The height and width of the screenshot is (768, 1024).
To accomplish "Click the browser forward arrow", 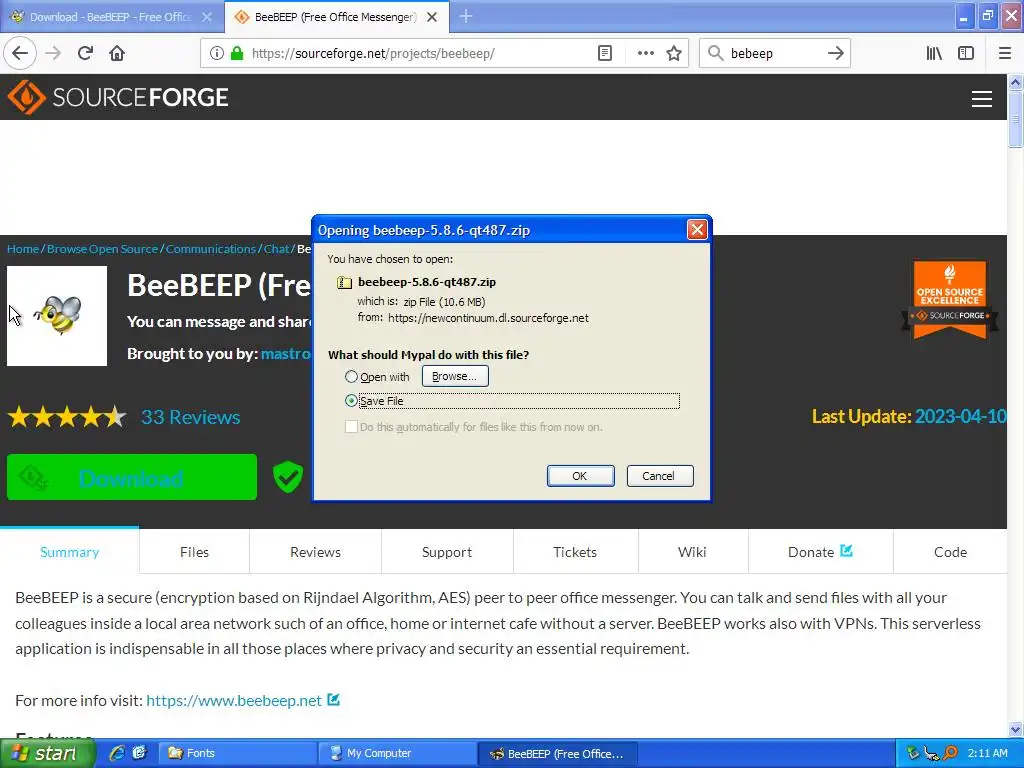I will tap(53, 53).
